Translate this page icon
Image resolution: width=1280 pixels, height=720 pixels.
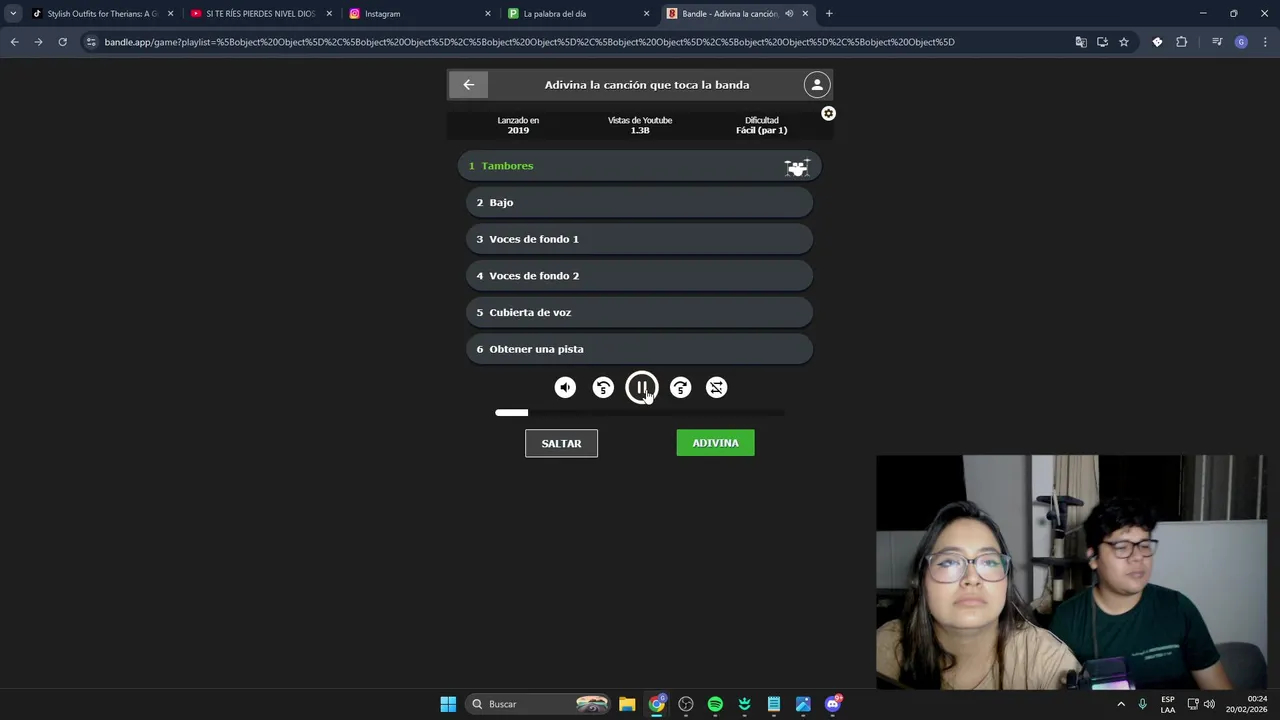click(1080, 42)
